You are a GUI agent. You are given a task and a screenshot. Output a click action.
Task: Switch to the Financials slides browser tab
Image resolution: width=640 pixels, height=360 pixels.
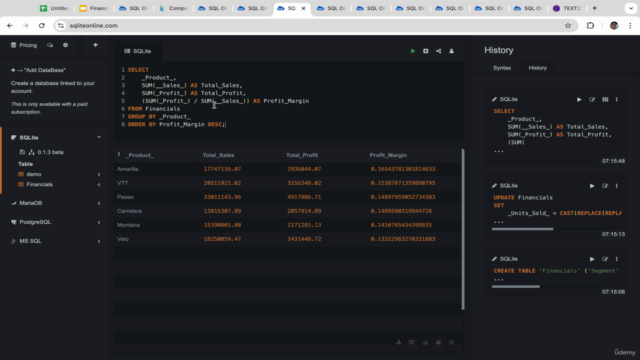pos(94,8)
